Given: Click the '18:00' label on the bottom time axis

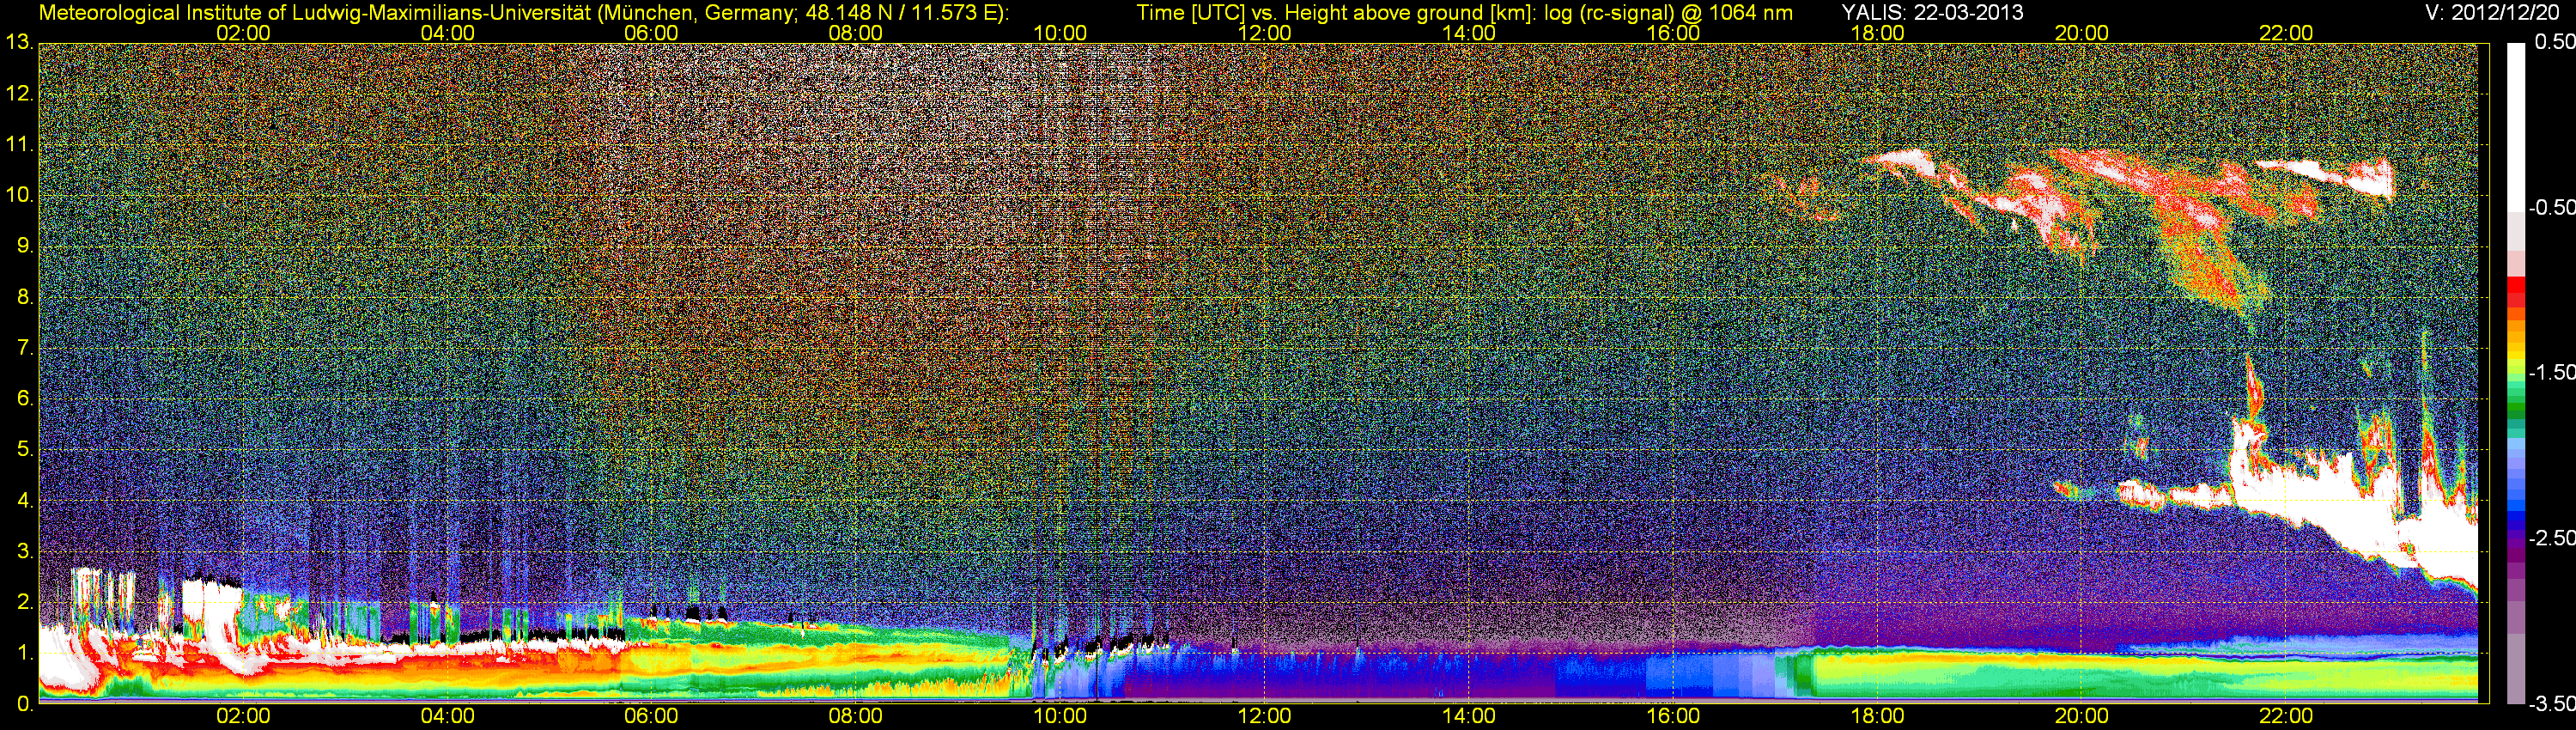Looking at the screenshot, I should (1877, 716).
